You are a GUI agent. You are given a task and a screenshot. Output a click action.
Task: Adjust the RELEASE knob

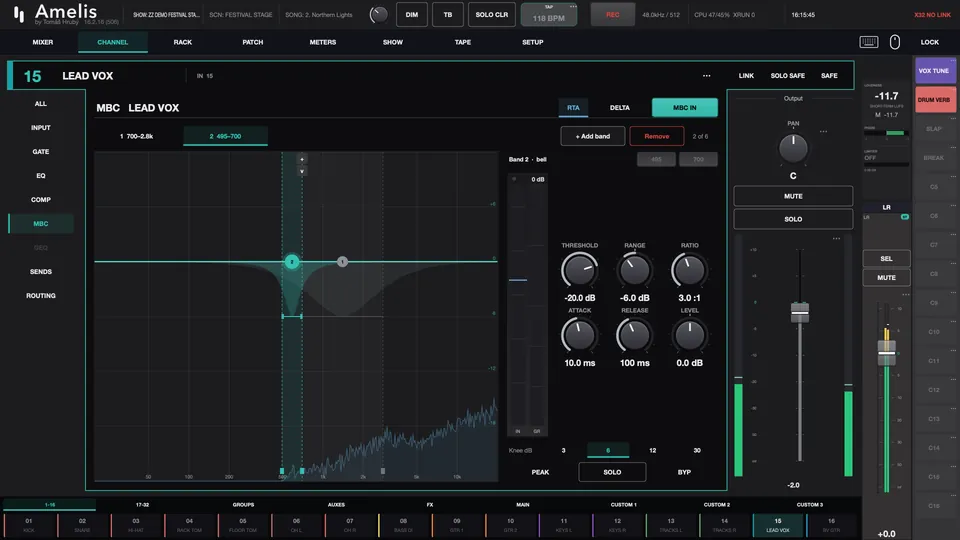click(x=634, y=336)
